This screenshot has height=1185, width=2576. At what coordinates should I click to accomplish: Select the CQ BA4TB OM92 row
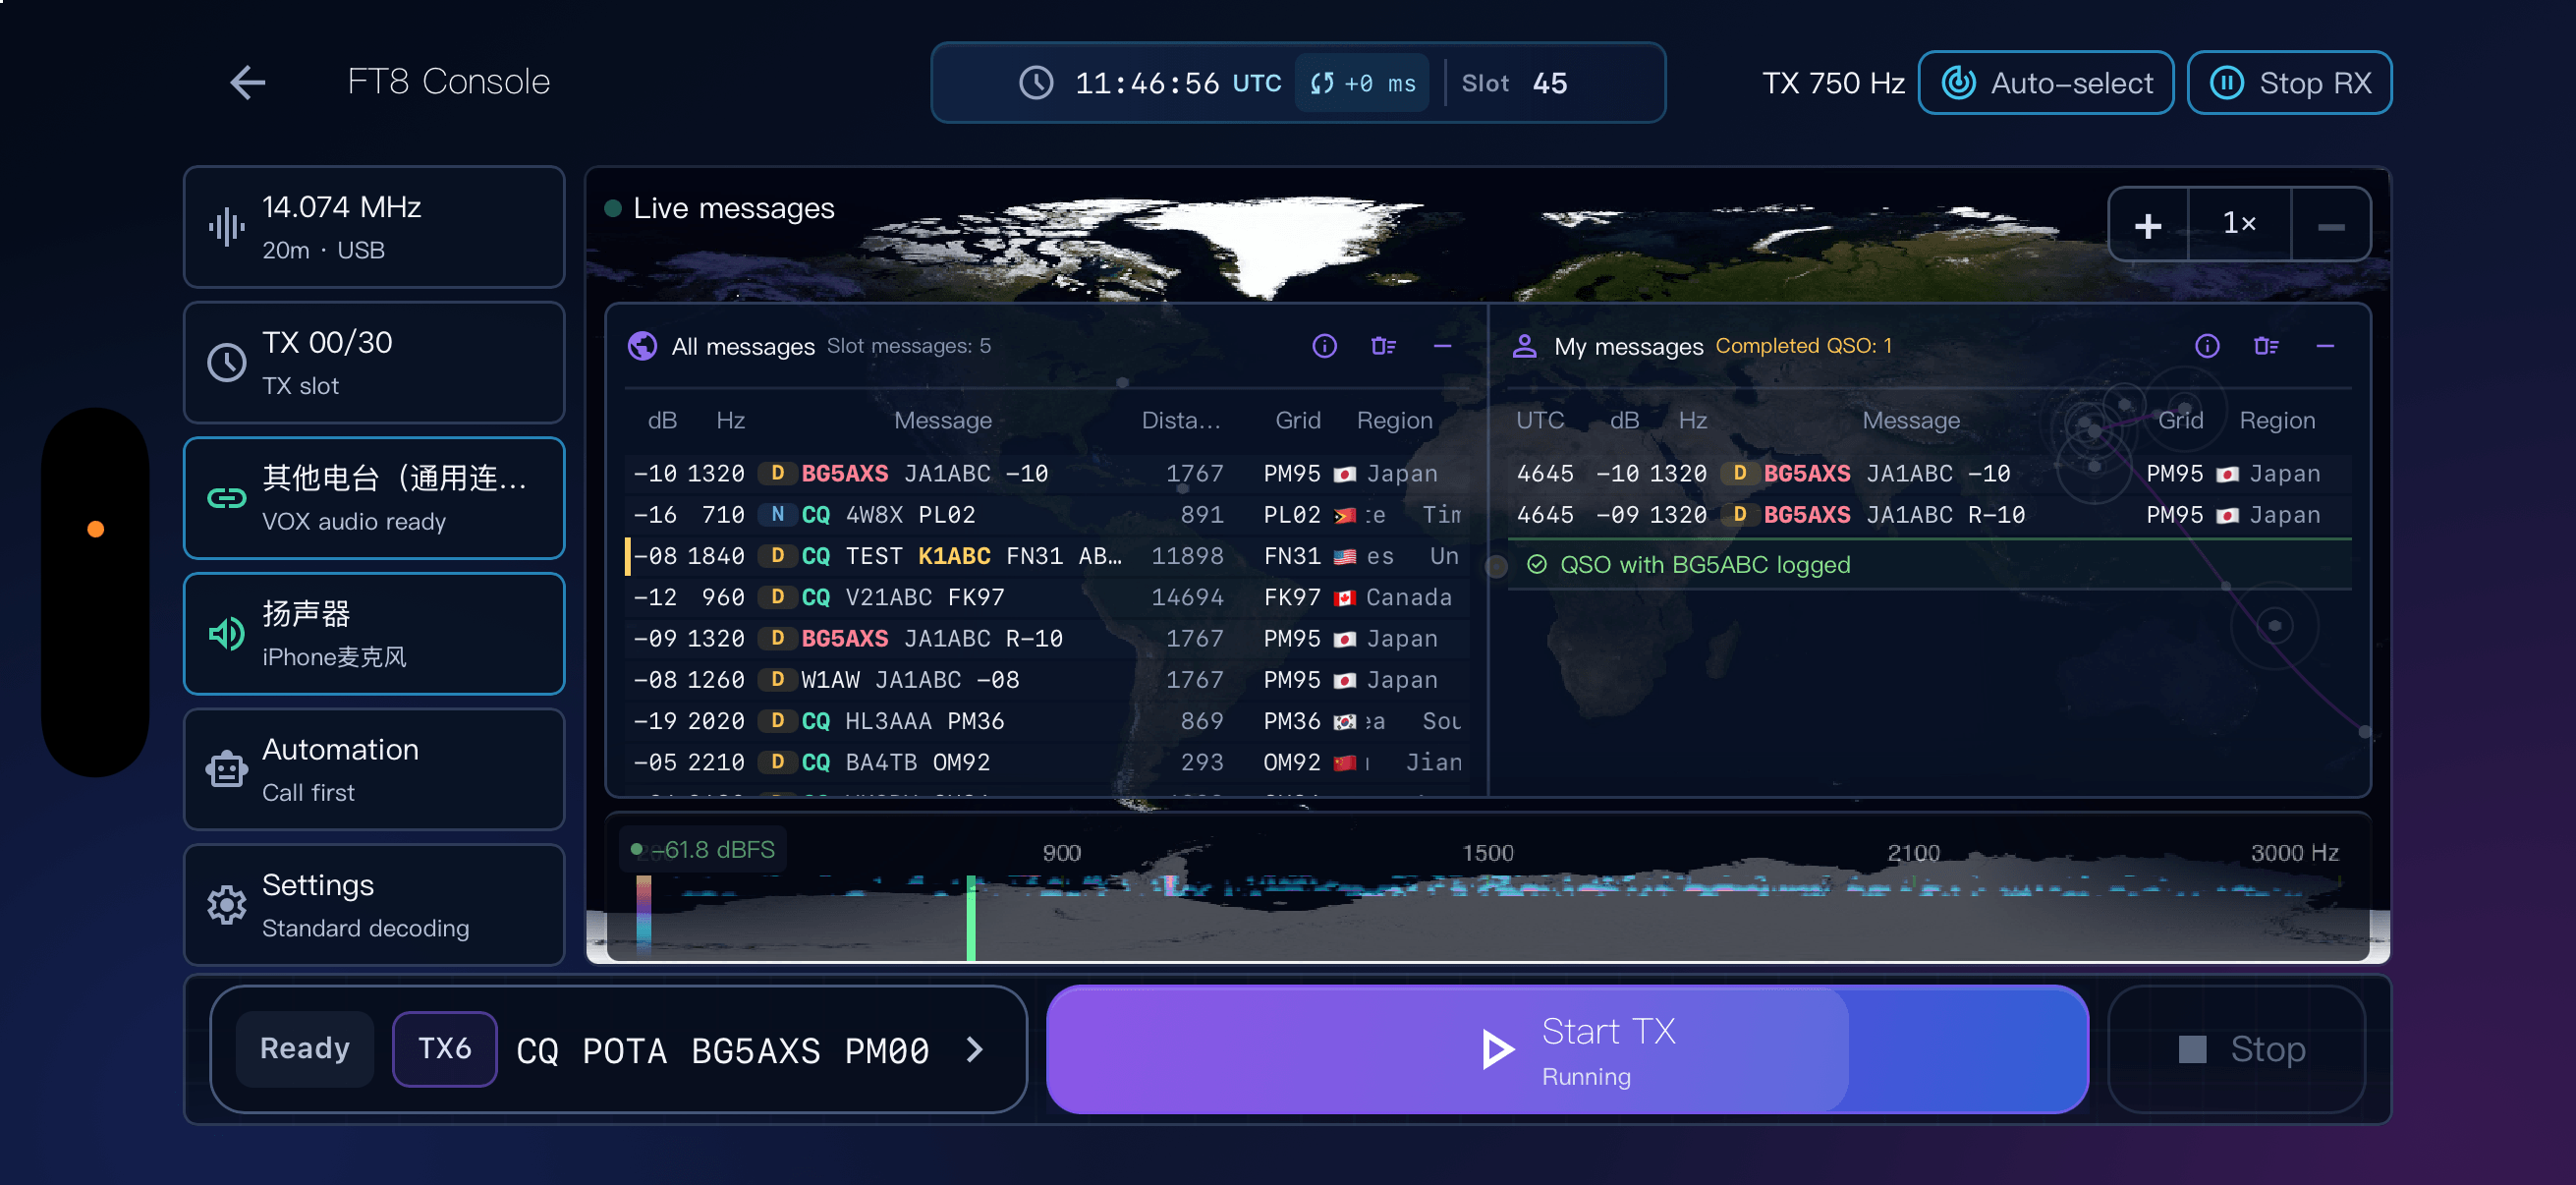[x=1046, y=762]
